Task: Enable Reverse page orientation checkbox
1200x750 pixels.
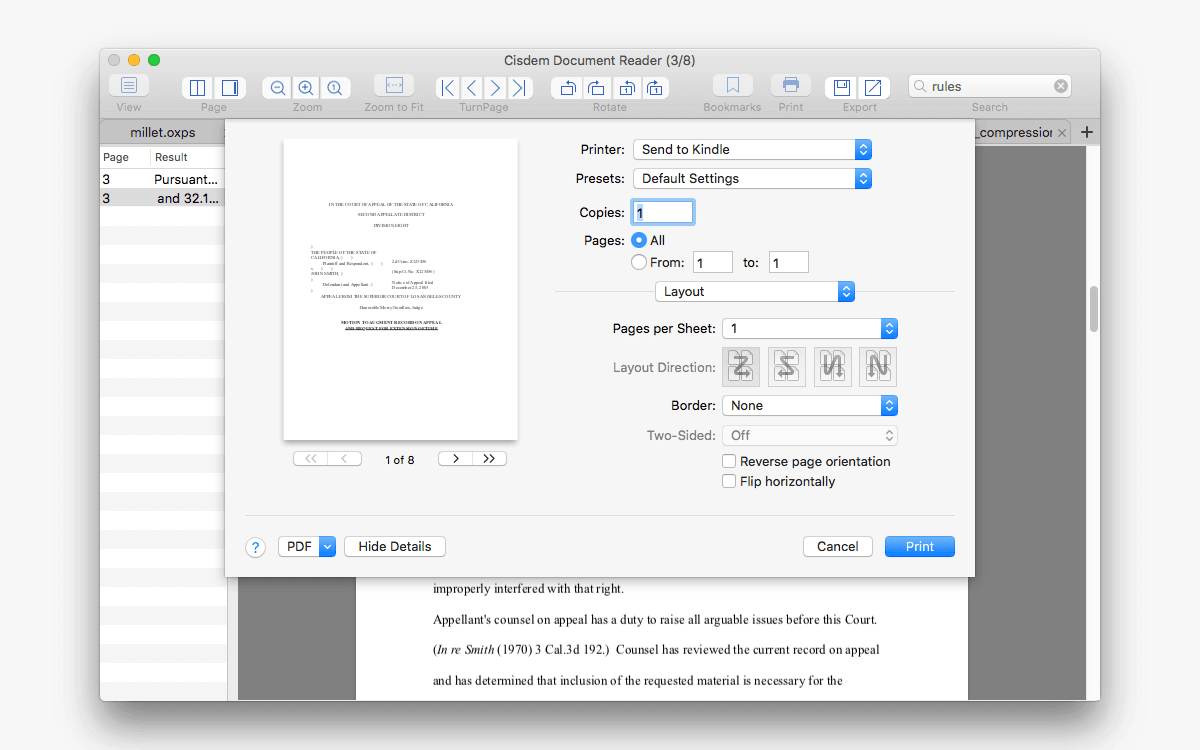Action: [729, 461]
